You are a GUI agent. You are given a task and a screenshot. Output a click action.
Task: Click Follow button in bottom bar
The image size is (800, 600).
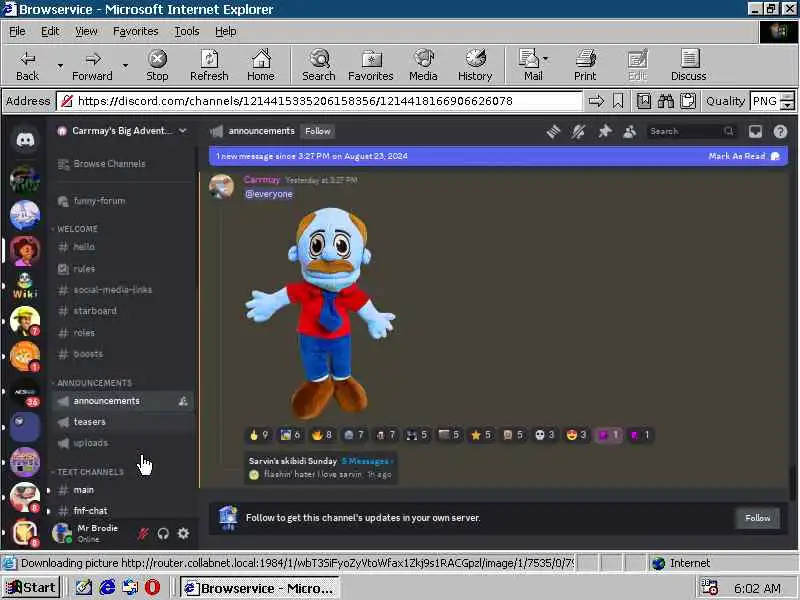758,518
